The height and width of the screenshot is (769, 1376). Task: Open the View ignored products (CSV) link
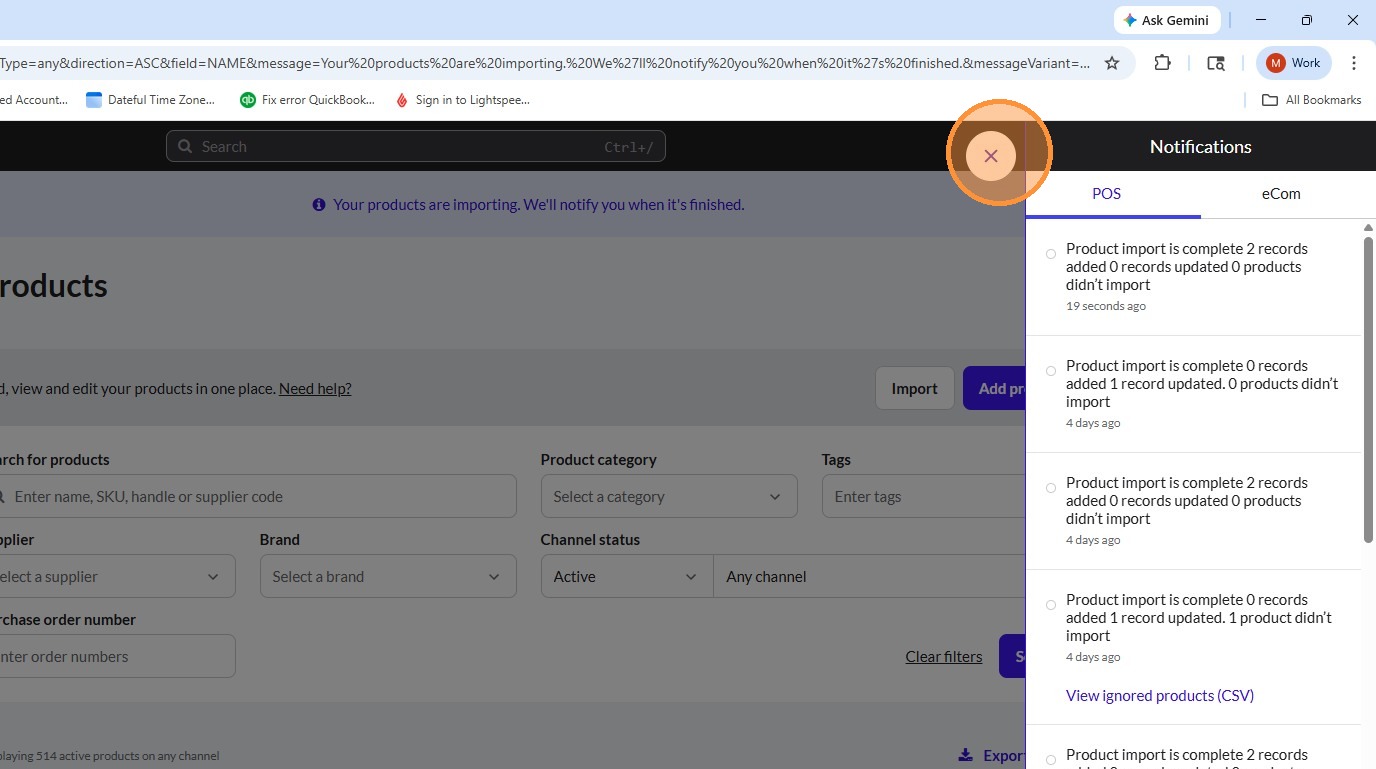pos(1160,696)
